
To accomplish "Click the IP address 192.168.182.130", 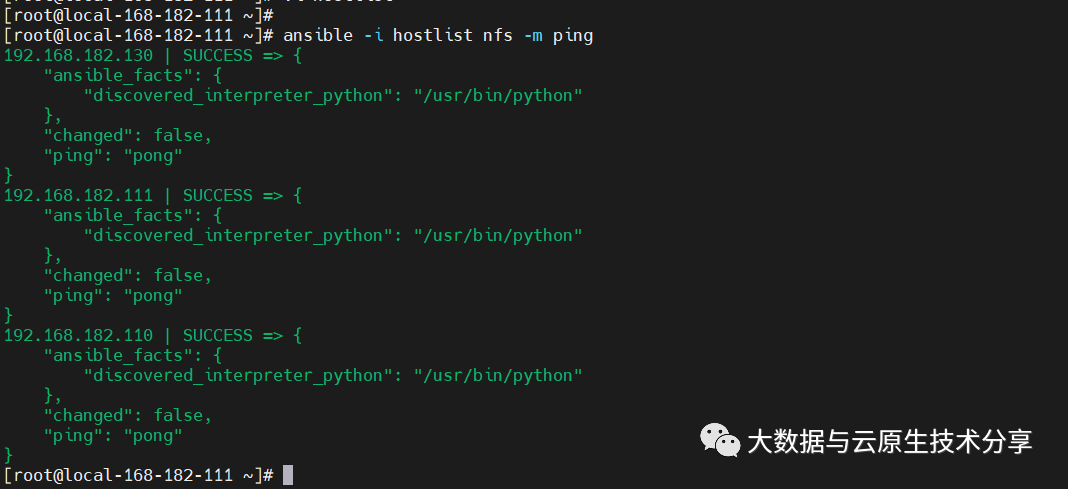I will 78,55.
